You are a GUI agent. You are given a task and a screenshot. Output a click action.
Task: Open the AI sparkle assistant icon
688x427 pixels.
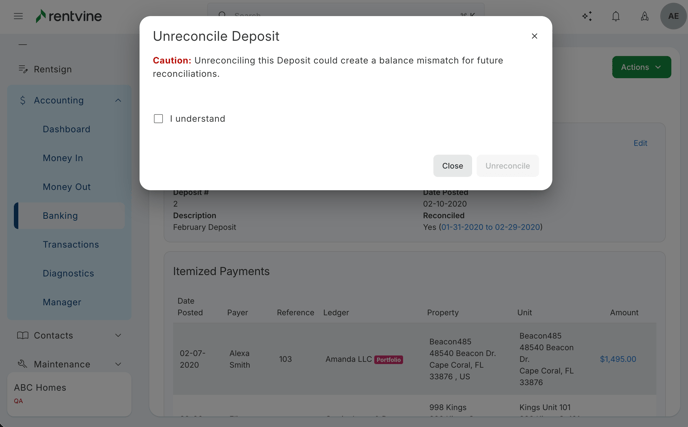coord(587,16)
